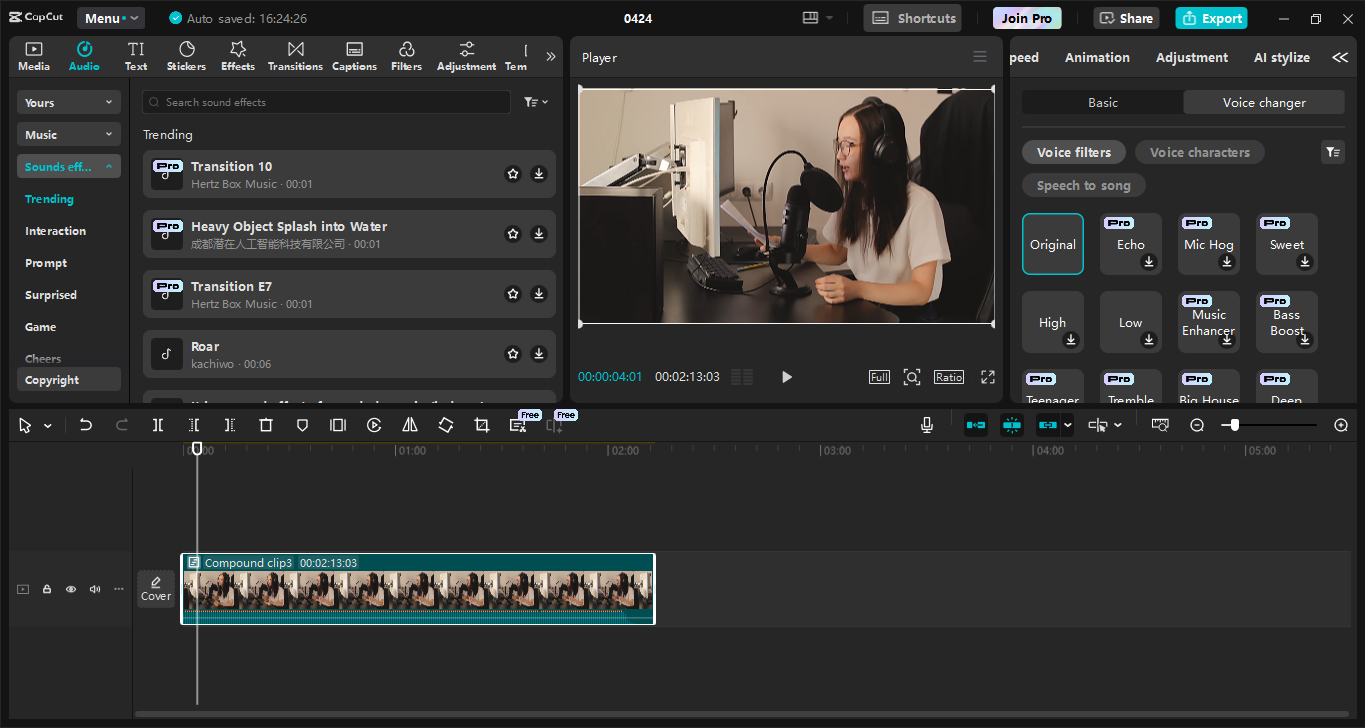Viewport: 1365px width, 728px height.
Task: Download the Roar sound effect
Action: [539, 354]
